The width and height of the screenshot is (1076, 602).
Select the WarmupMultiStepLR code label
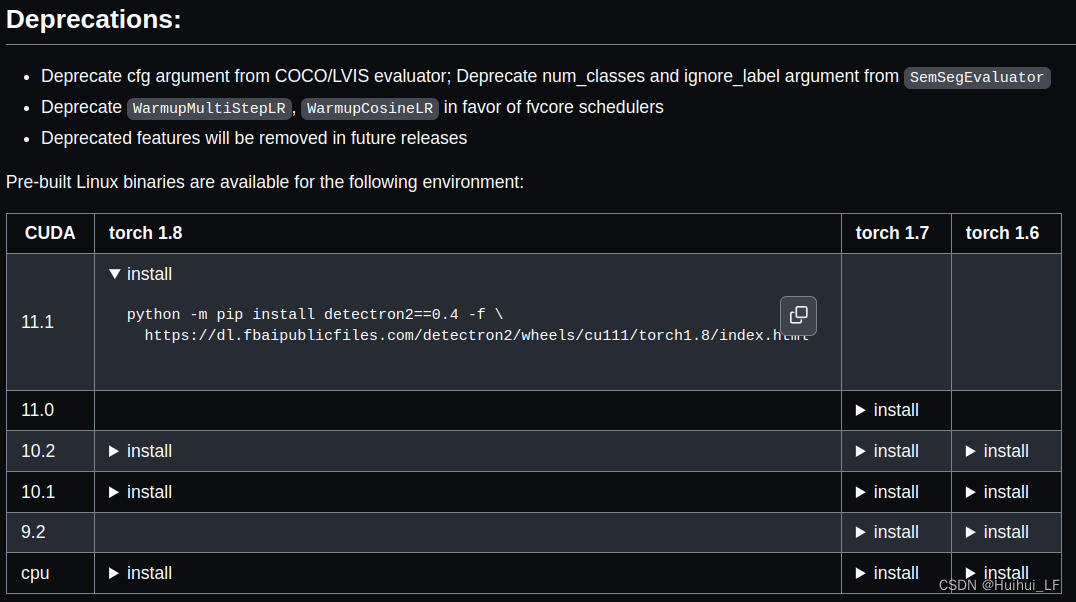coord(209,108)
